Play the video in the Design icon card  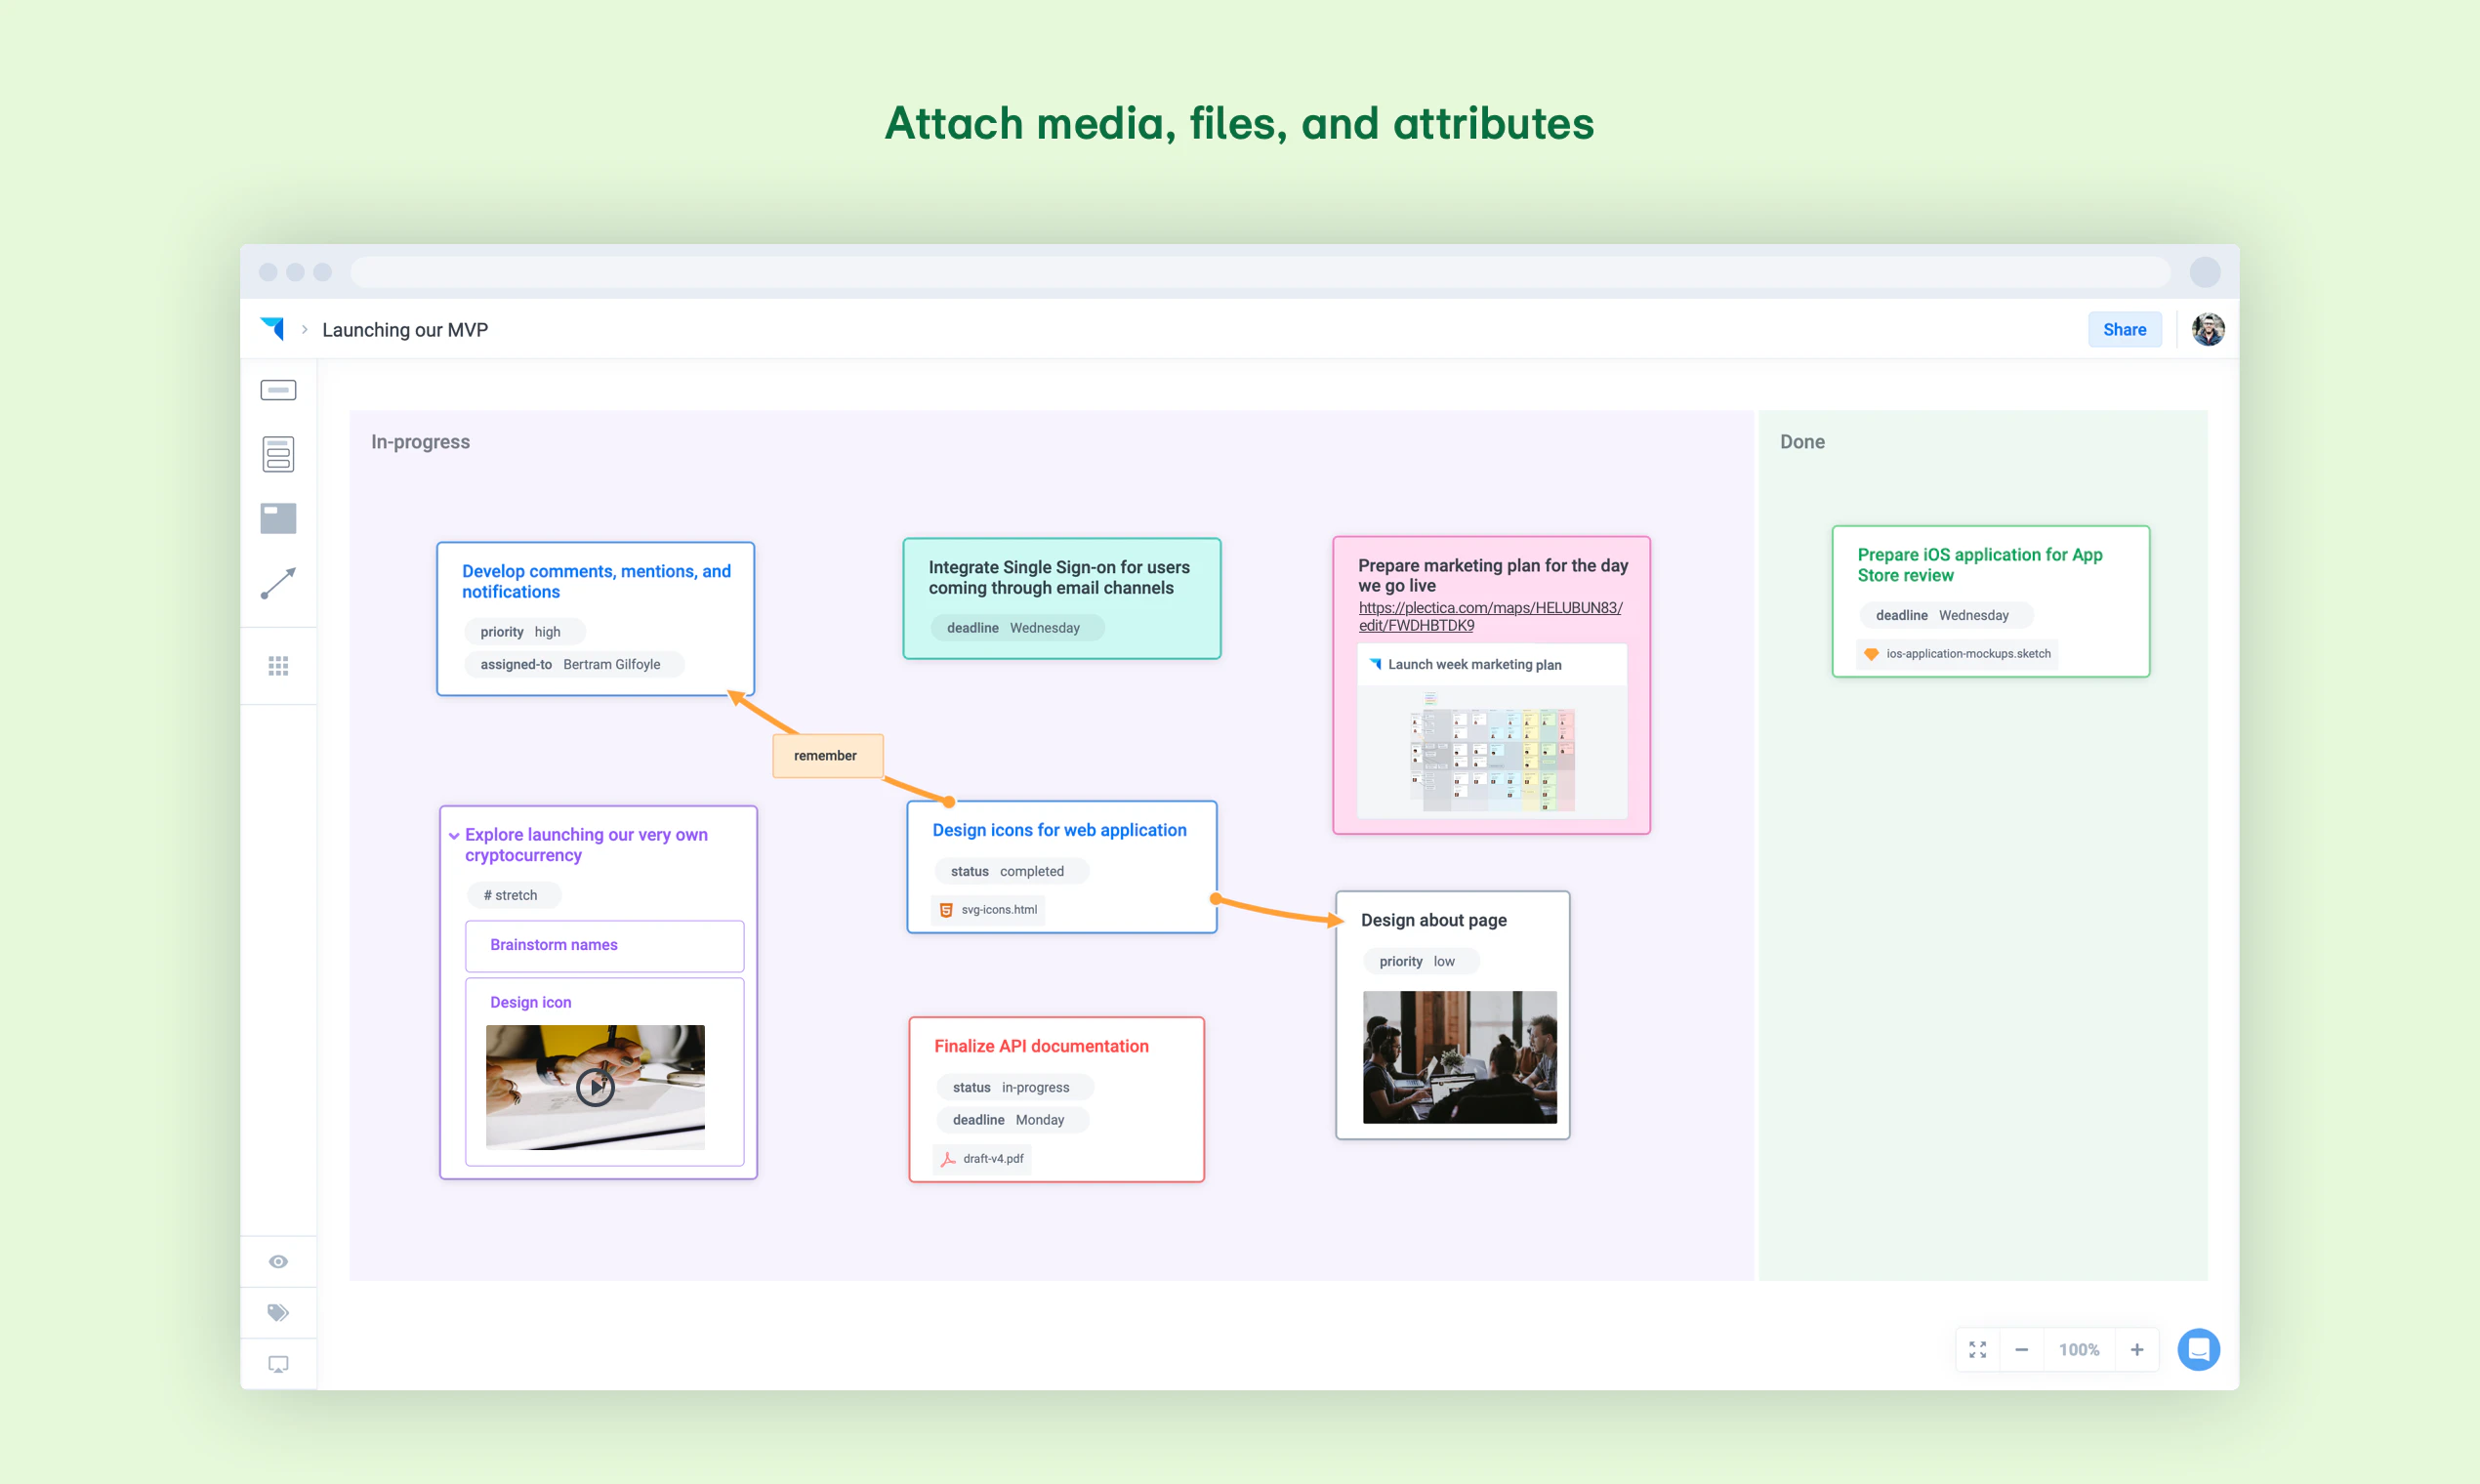click(595, 1087)
